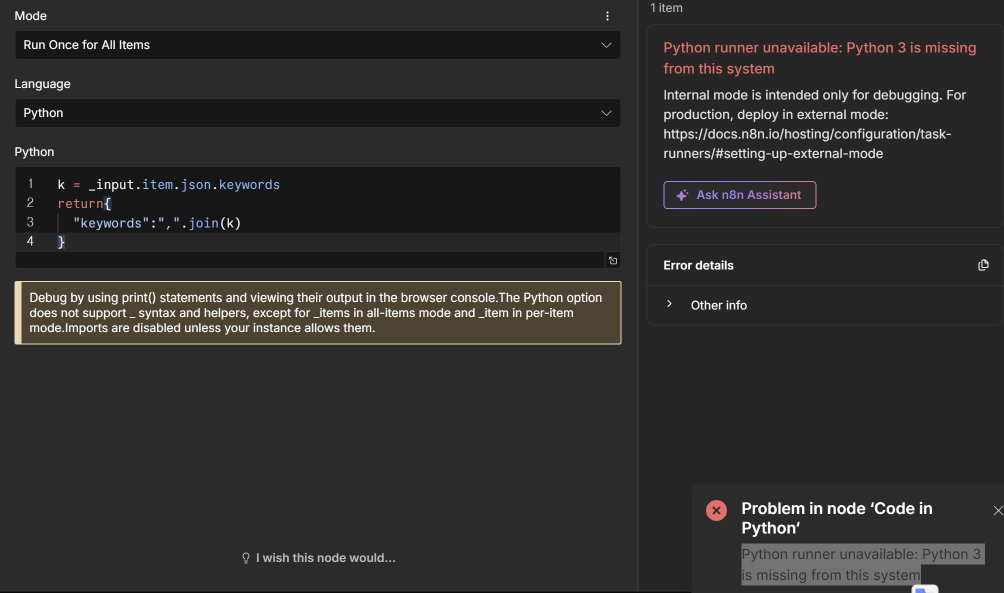Click the 'Ask n8n Assistant' button
This screenshot has height=593, width=1004.
(740, 195)
